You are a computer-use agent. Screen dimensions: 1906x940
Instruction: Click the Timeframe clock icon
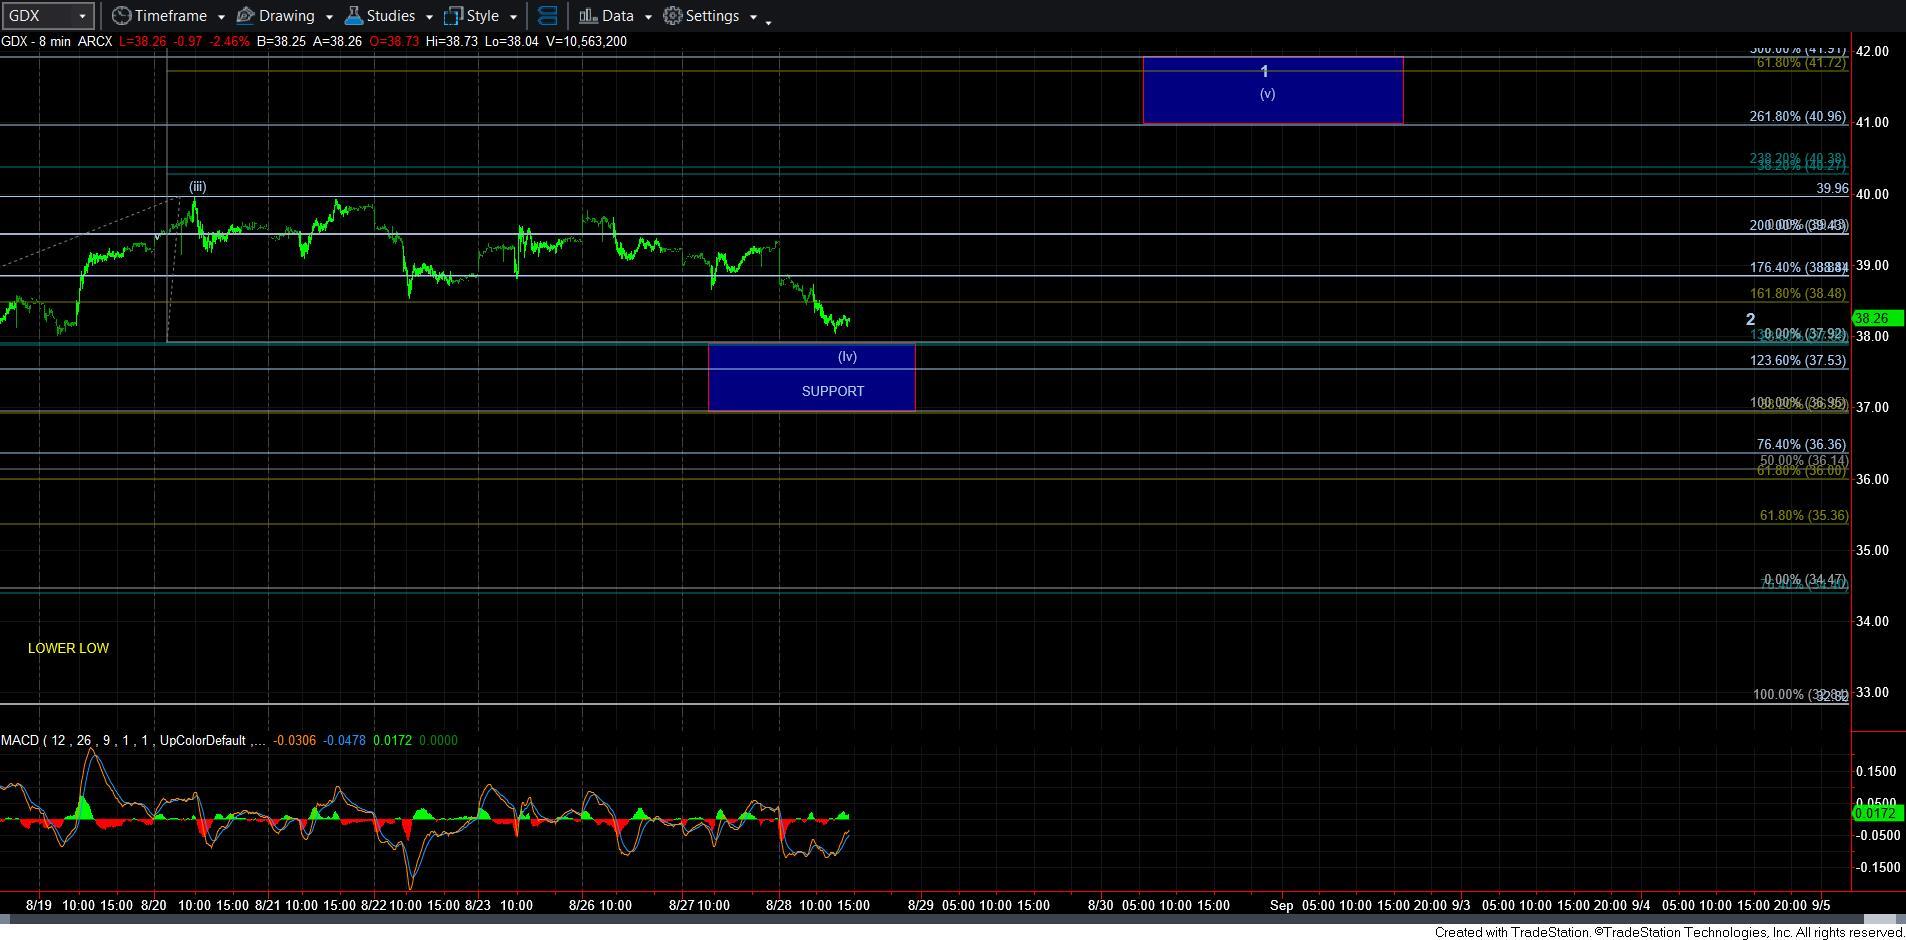121,16
